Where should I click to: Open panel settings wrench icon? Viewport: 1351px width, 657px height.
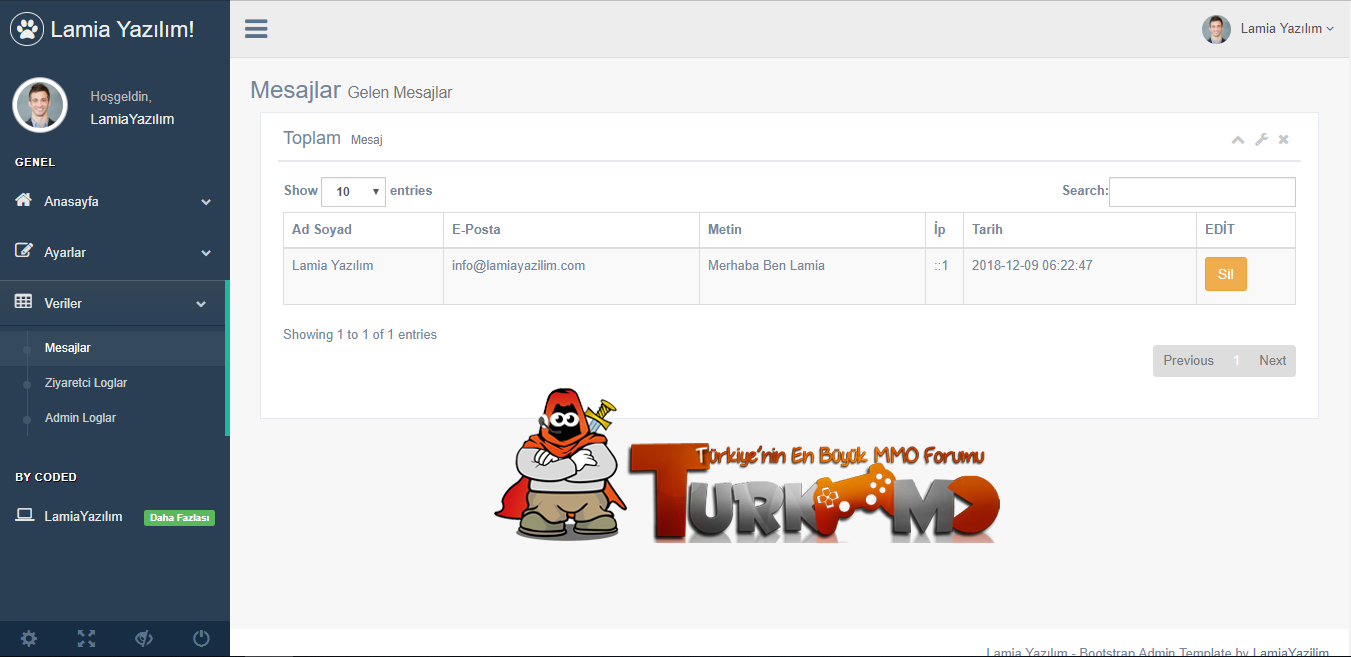point(1261,140)
